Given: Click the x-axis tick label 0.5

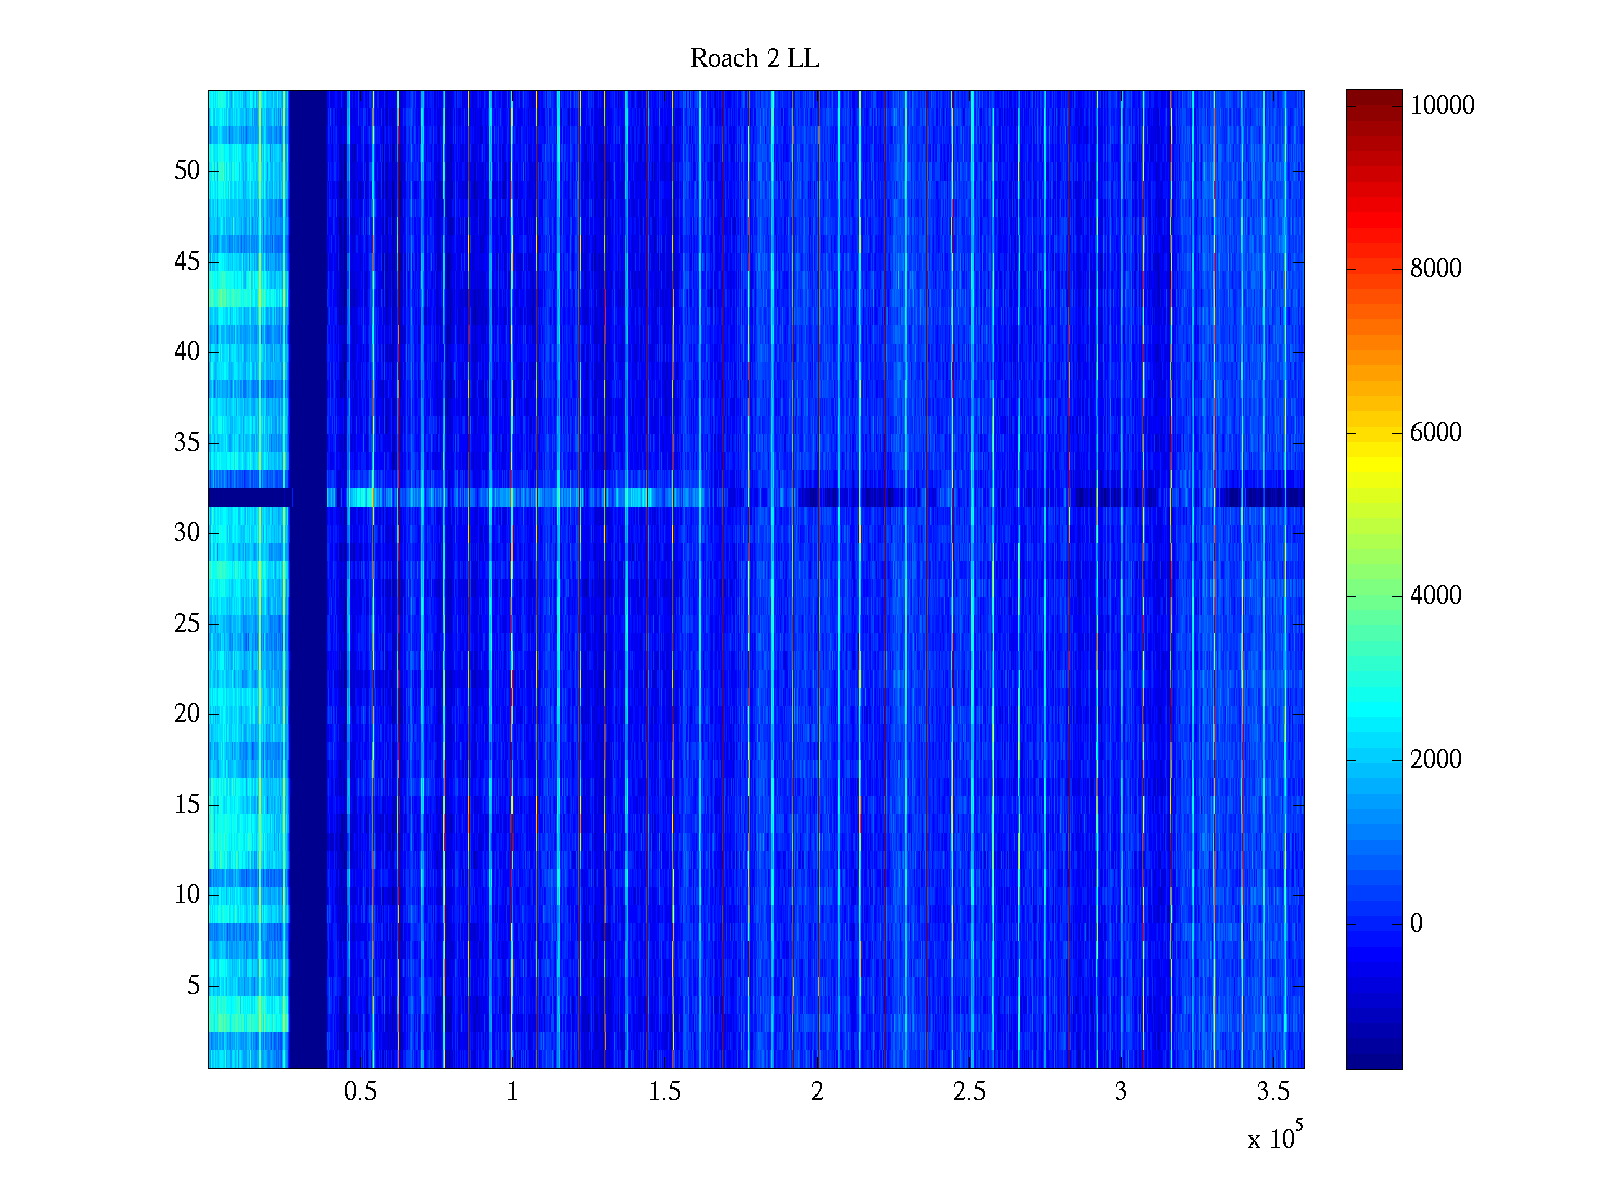Looking at the screenshot, I should (360, 1092).
